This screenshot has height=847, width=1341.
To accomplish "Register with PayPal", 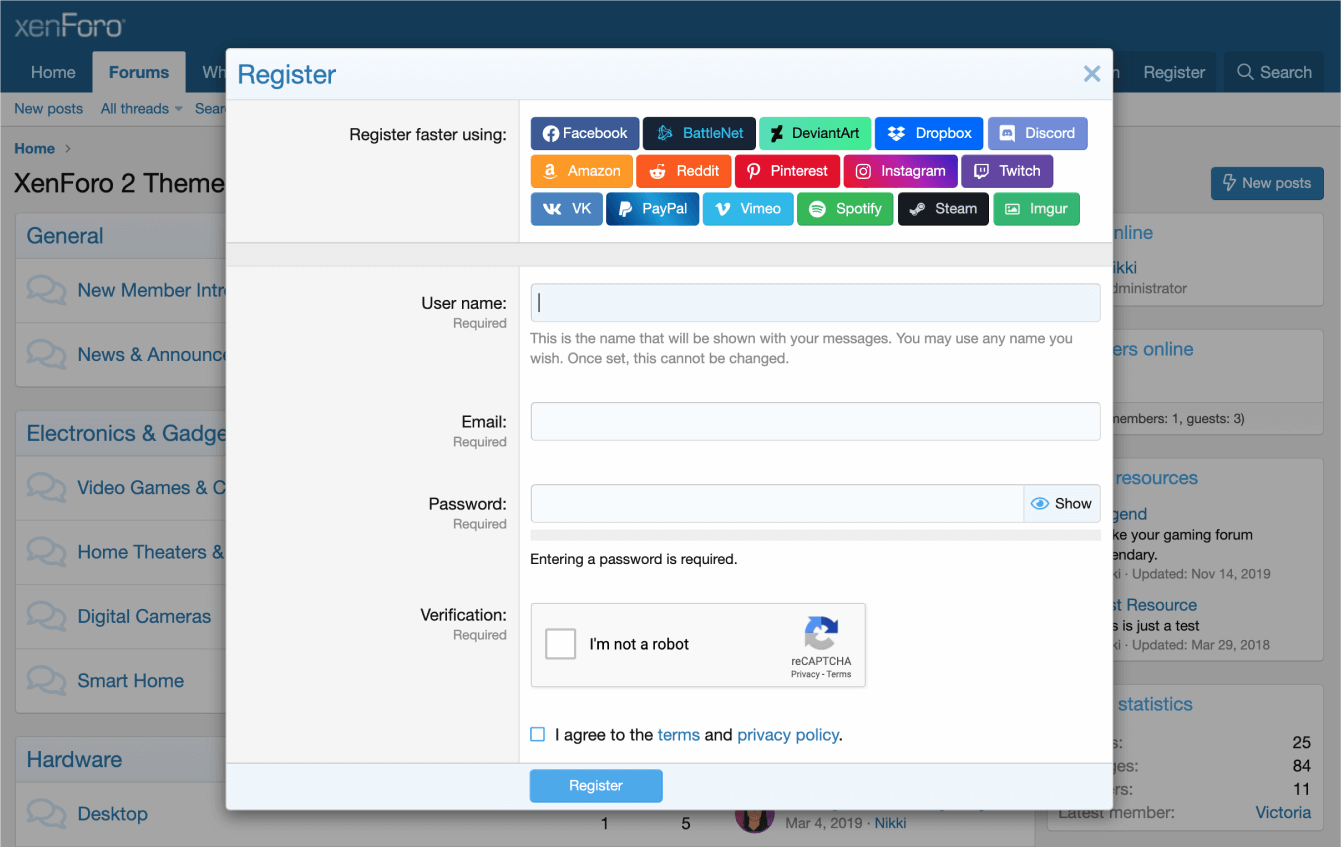I will click(x=653, y=209).
